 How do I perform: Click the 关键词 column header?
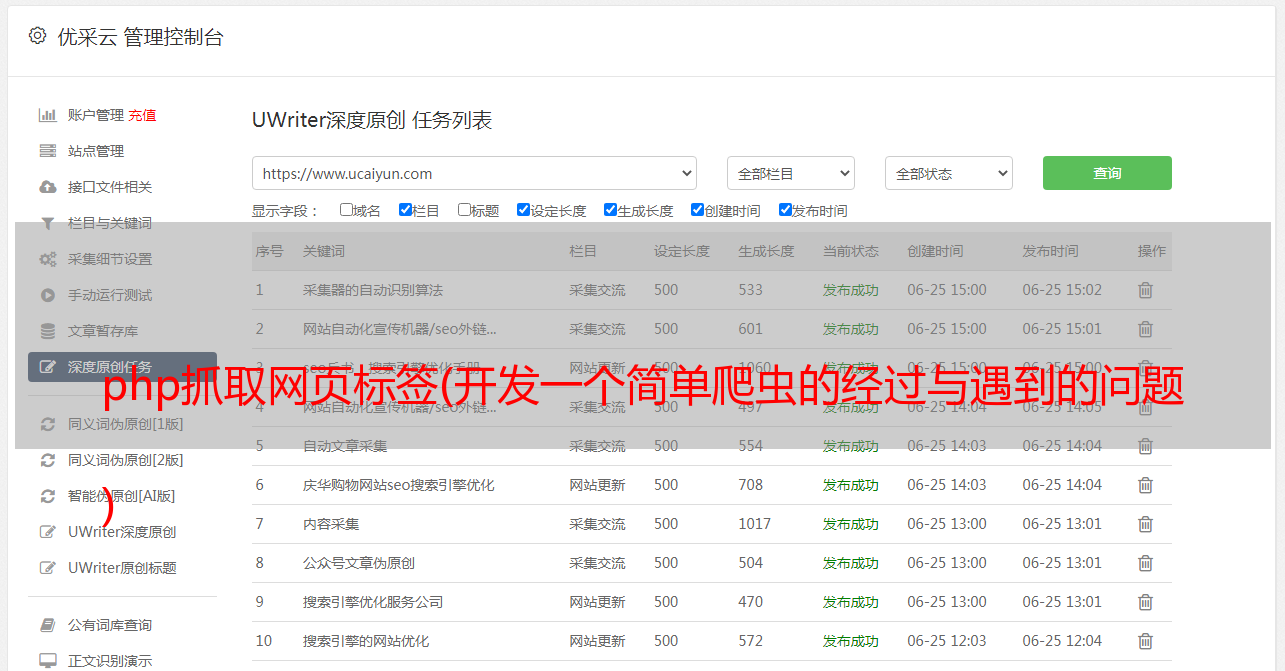(x=324, y=251)
